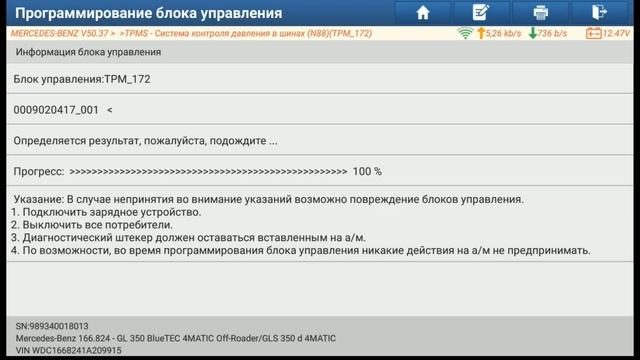Image resolution: width=640 pixels, height=360 pixels.
Task: Select instruction 4 about no actions during programming
Action: 301,250
